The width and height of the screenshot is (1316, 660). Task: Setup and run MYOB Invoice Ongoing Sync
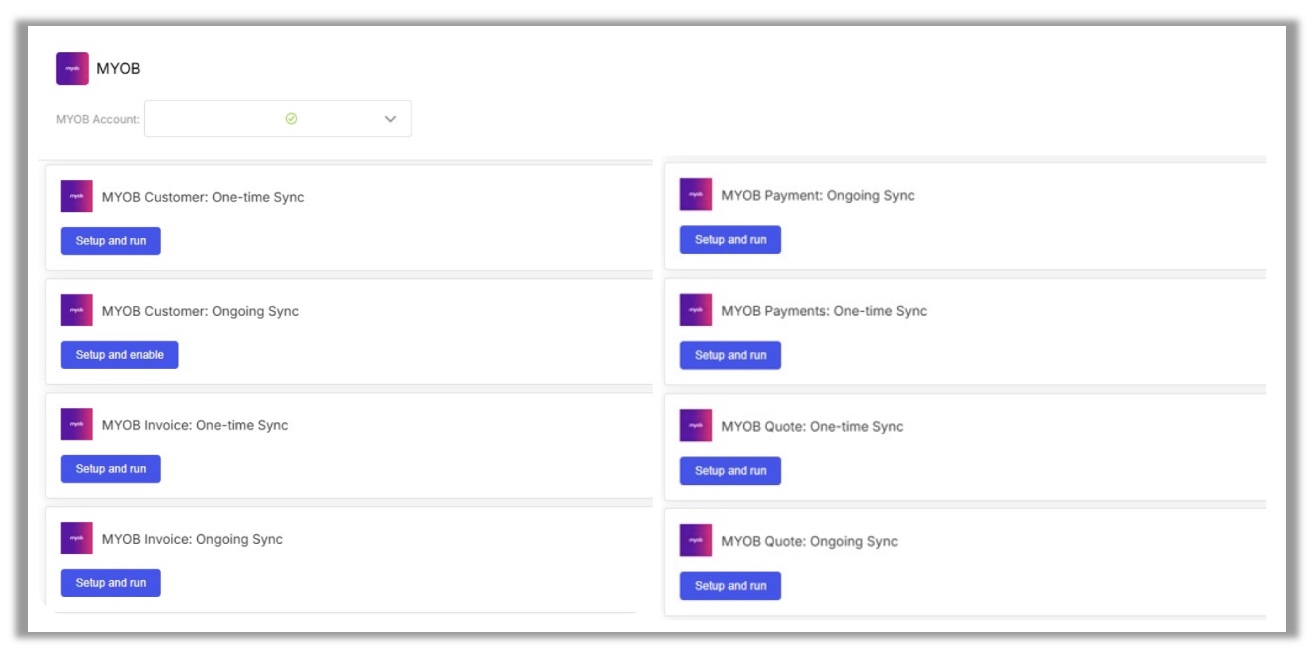[111, 583]
